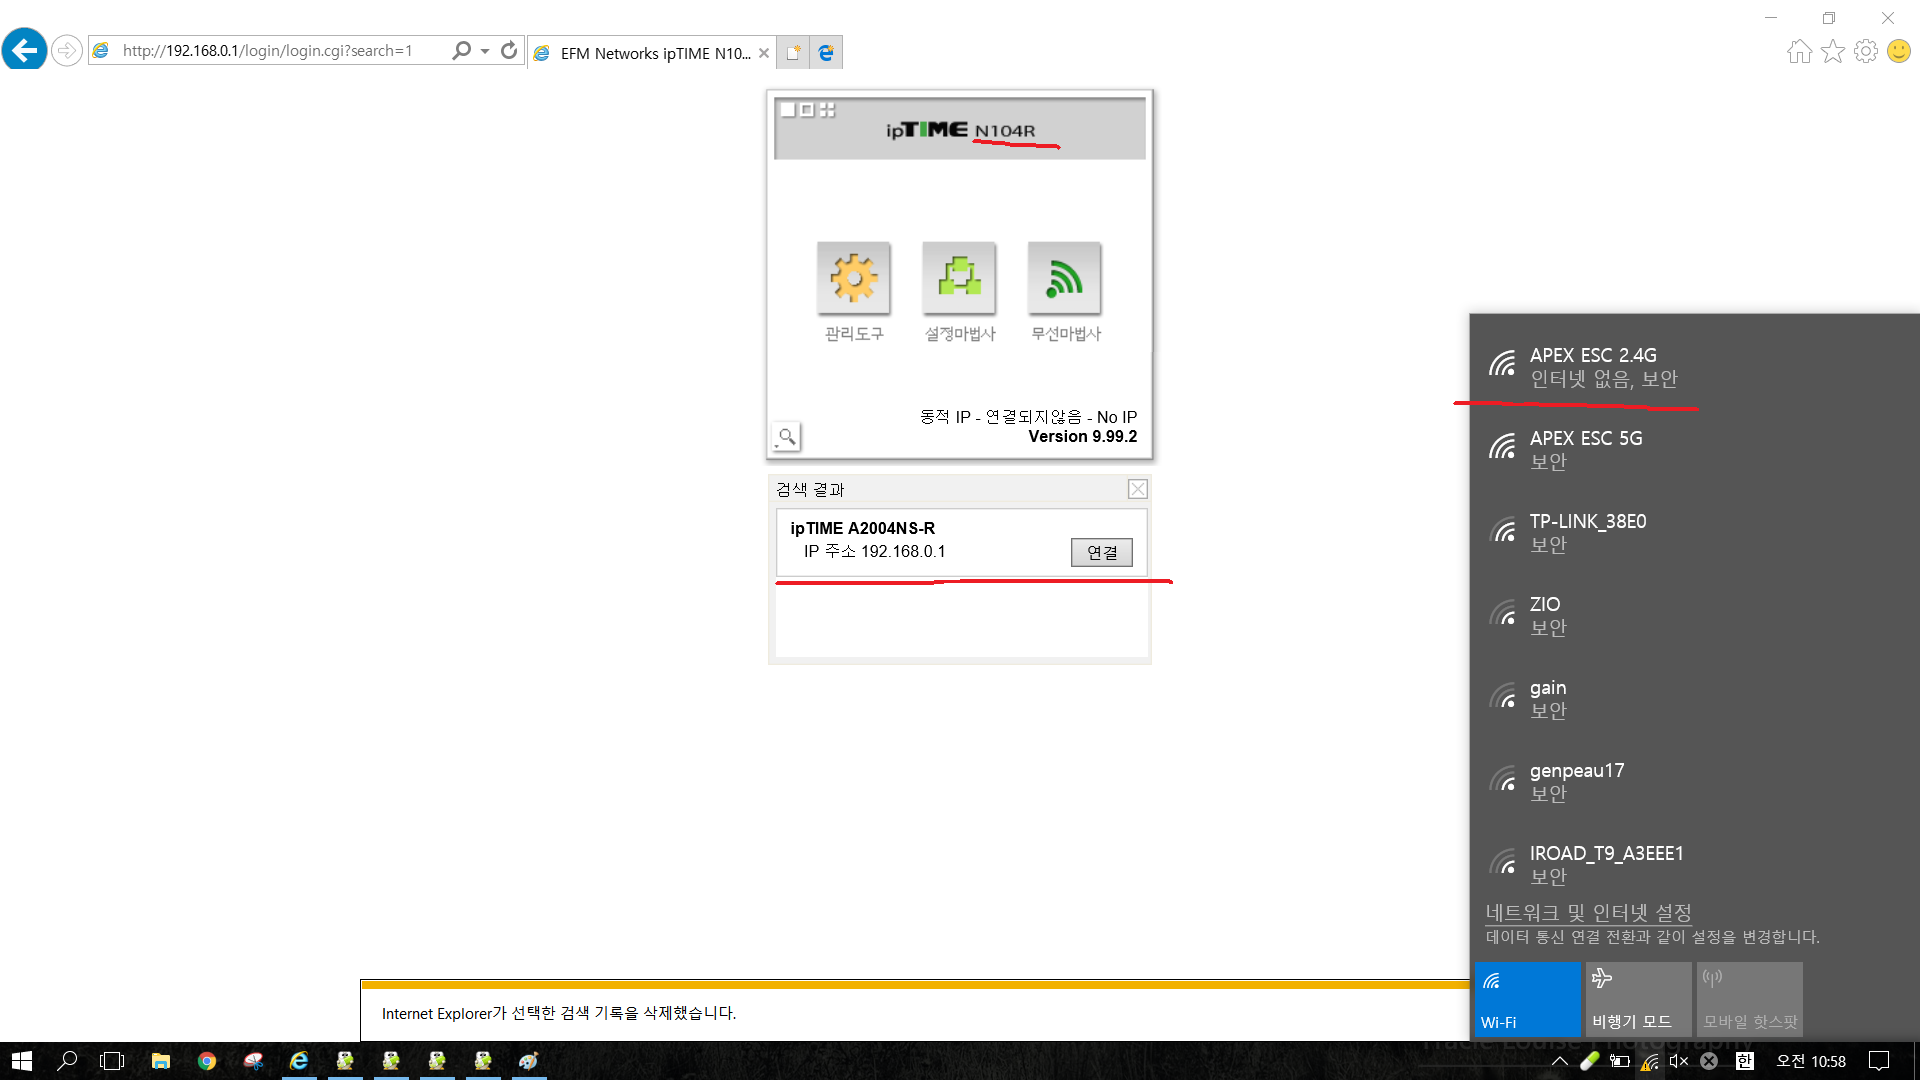The height and width of the screenshot is (1080, 1920).
Task: Click the address bar search magnifier
Action: [x=461, y=50]
